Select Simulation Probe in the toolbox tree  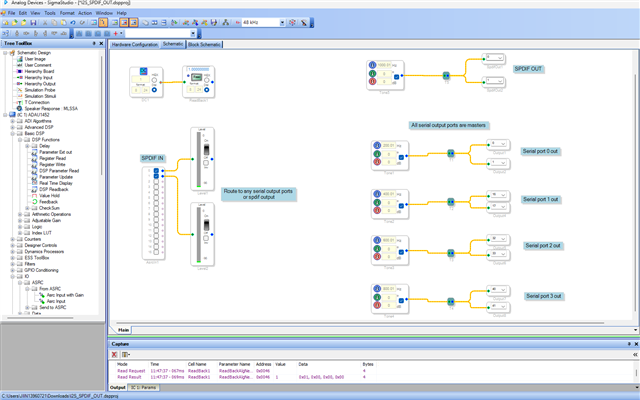pyautogui.click(x=40, y=90)
